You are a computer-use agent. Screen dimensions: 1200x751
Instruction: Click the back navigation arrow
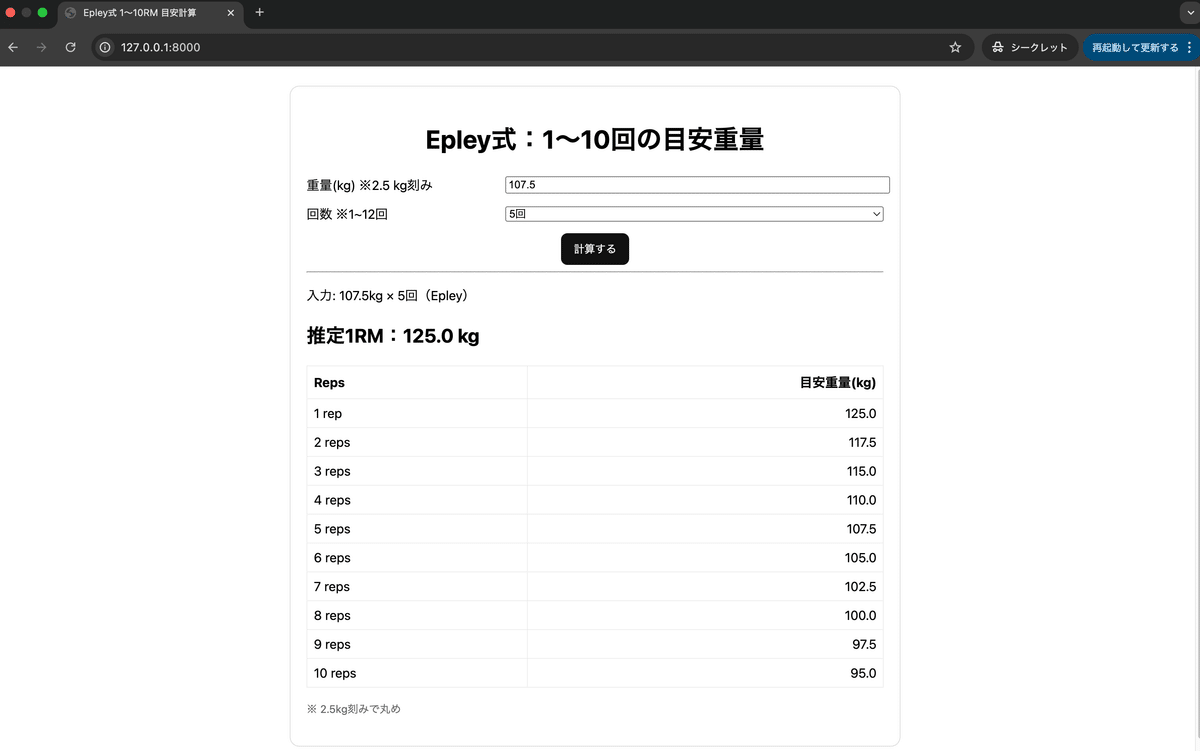point(11,47)
